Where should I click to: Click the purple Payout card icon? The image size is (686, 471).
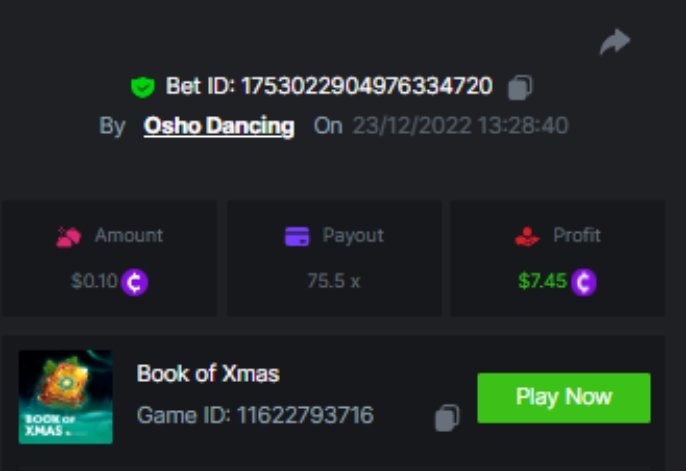click(x=297, y=237)
